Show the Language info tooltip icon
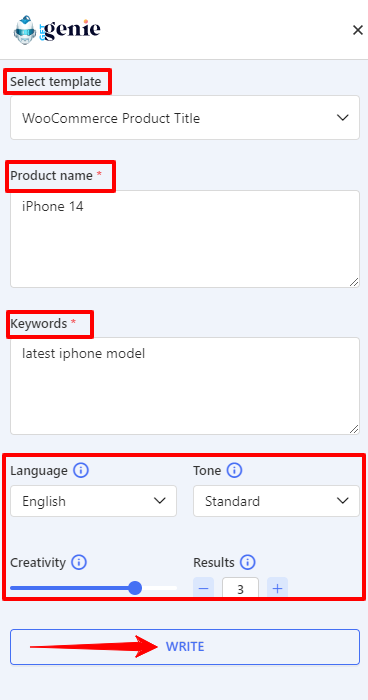This screenshot has height=700, width=368. tap(81, 471)
